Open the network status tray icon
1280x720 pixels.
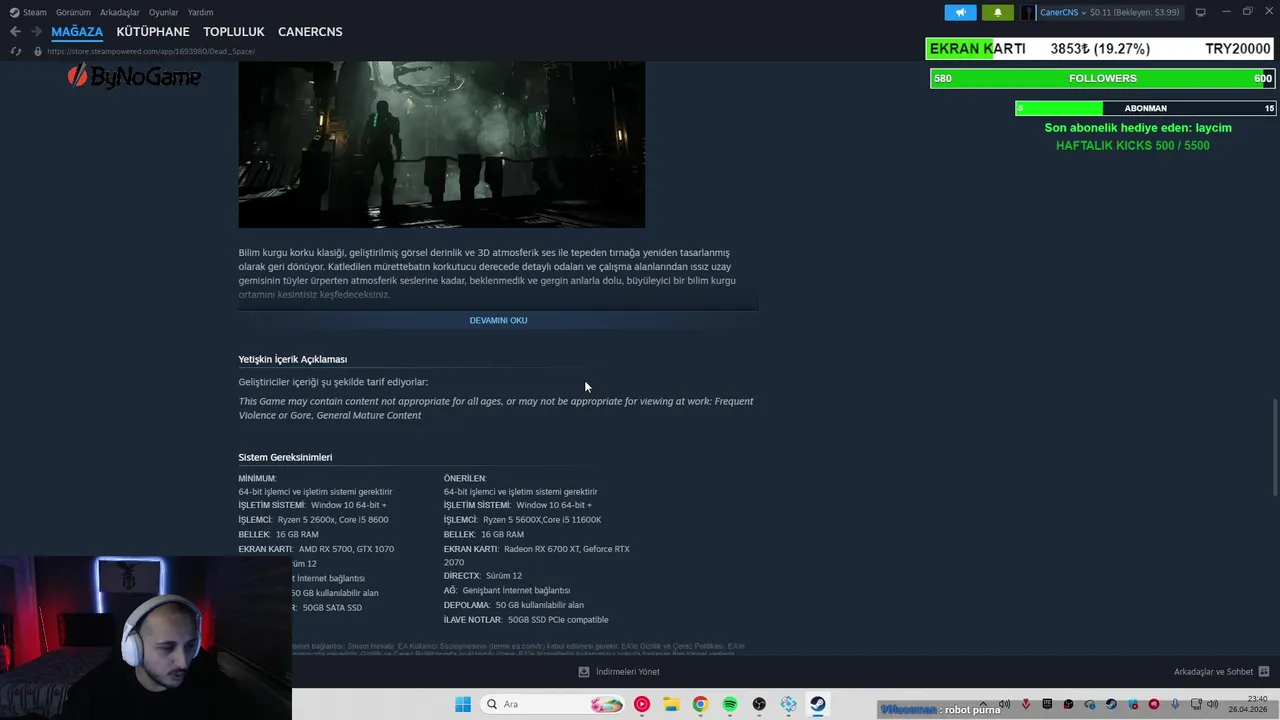point(1197,705)
